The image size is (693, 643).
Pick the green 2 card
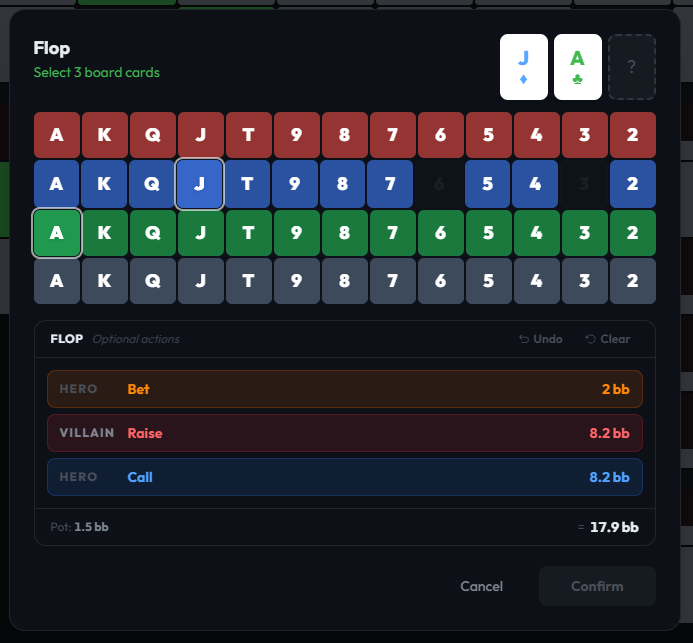pyautogui.click(x=632, y=233)
